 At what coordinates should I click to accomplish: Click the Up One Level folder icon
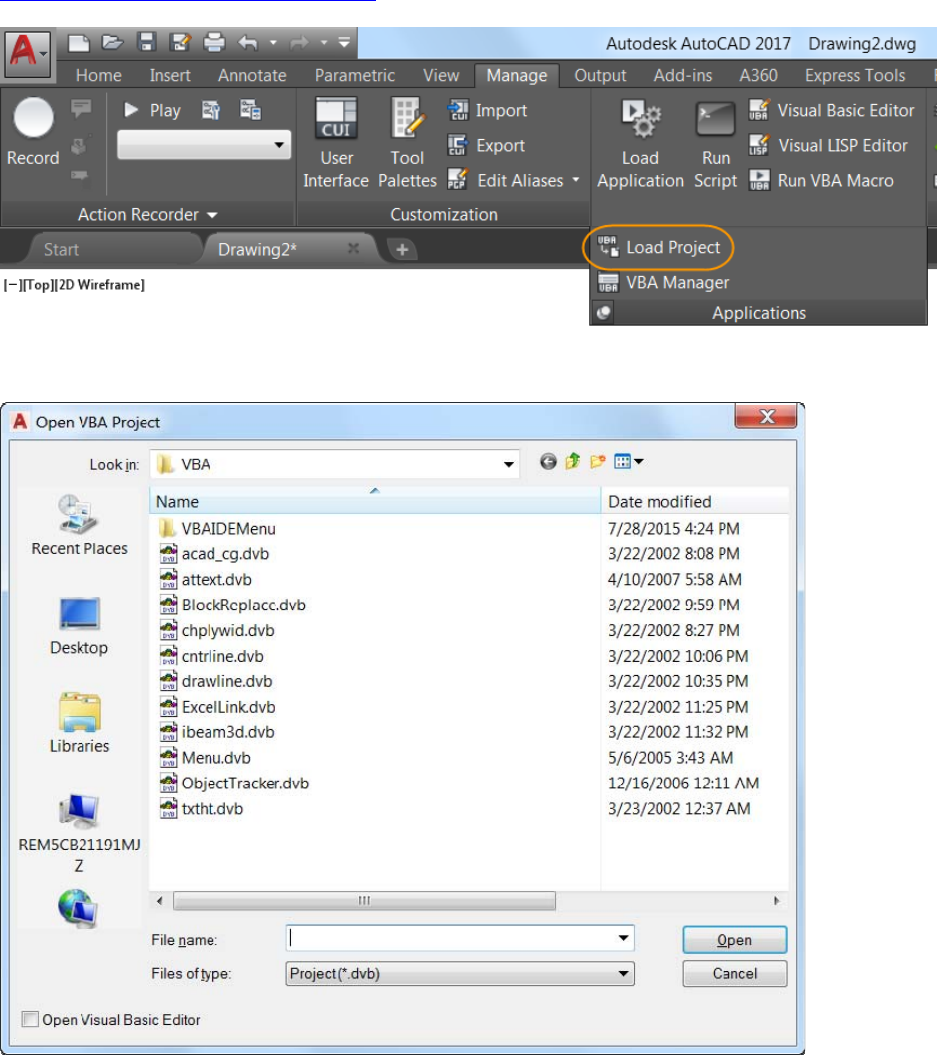pyautogui.click(x=572, y=462)
